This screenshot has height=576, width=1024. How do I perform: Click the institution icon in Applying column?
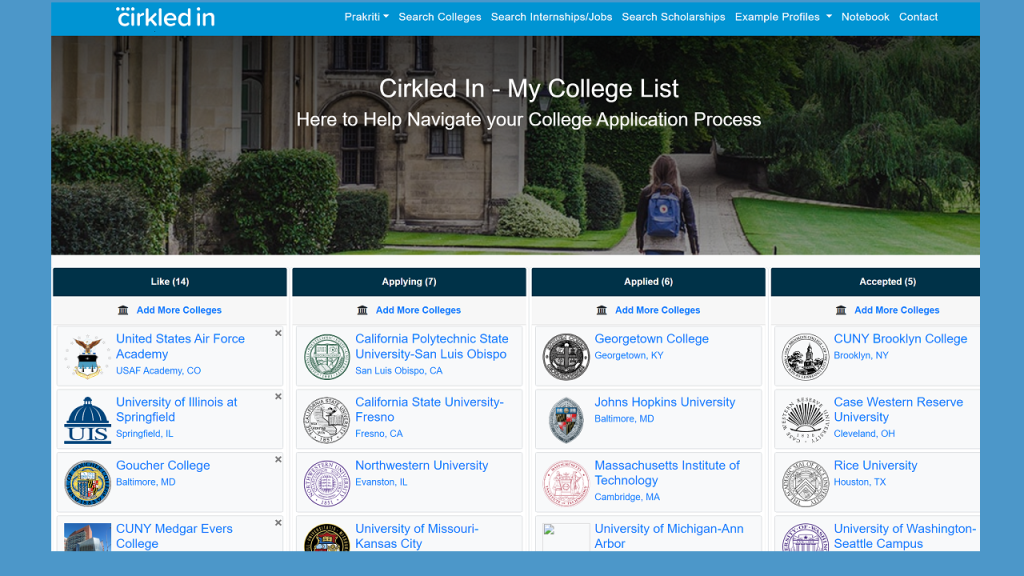362,310
